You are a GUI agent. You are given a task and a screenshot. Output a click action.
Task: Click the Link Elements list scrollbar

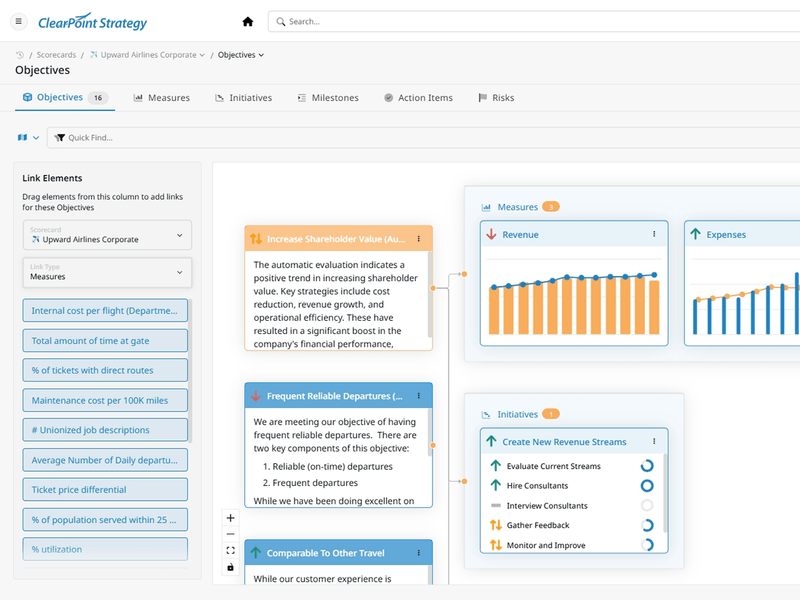190,370
